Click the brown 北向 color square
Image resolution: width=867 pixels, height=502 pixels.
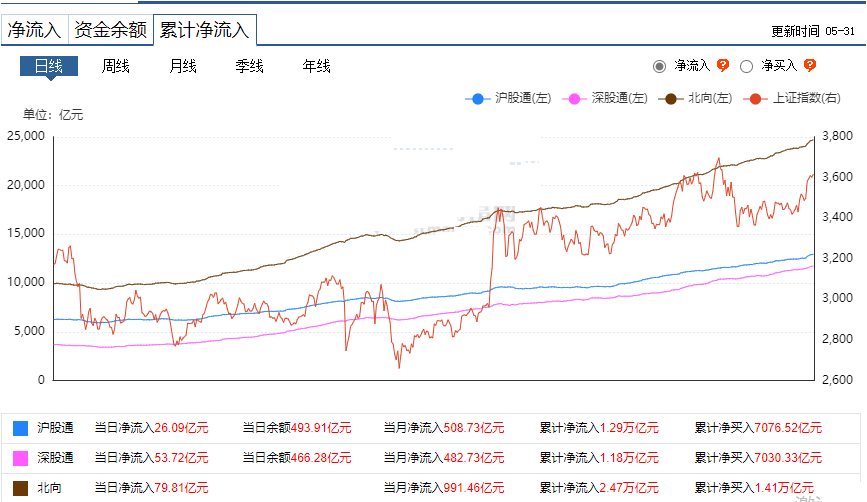20,488
